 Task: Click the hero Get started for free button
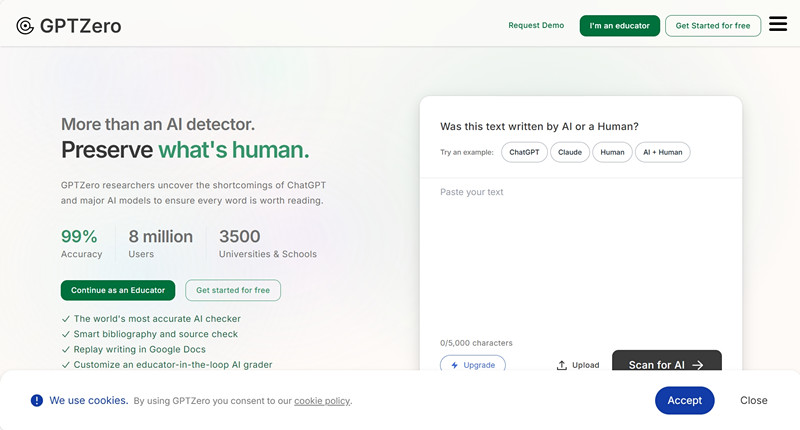233,290
